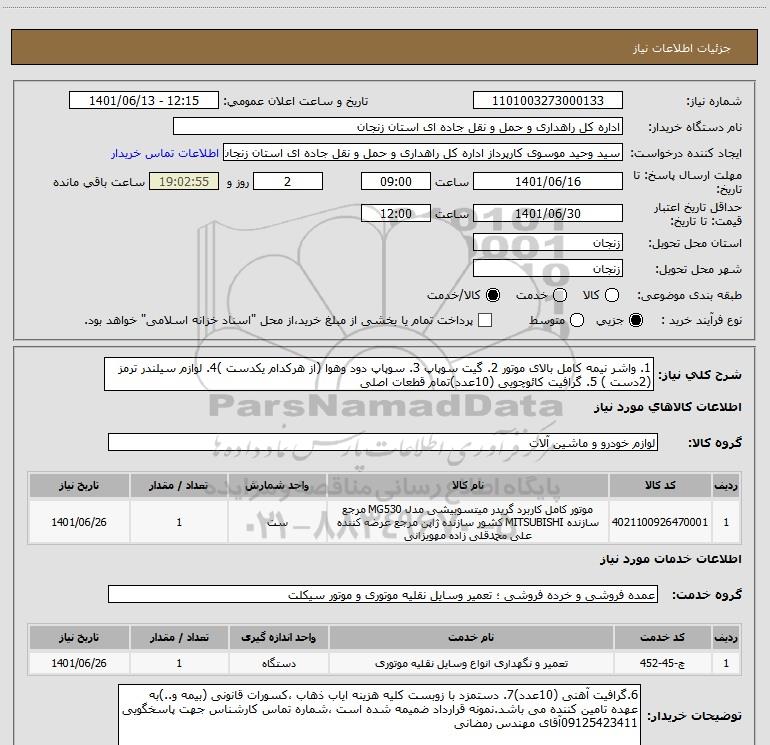This screenshot has height=745, width=770.
Task: Click the announcement date field 1401/06/13 - 12:15
Action: point(144,101)
